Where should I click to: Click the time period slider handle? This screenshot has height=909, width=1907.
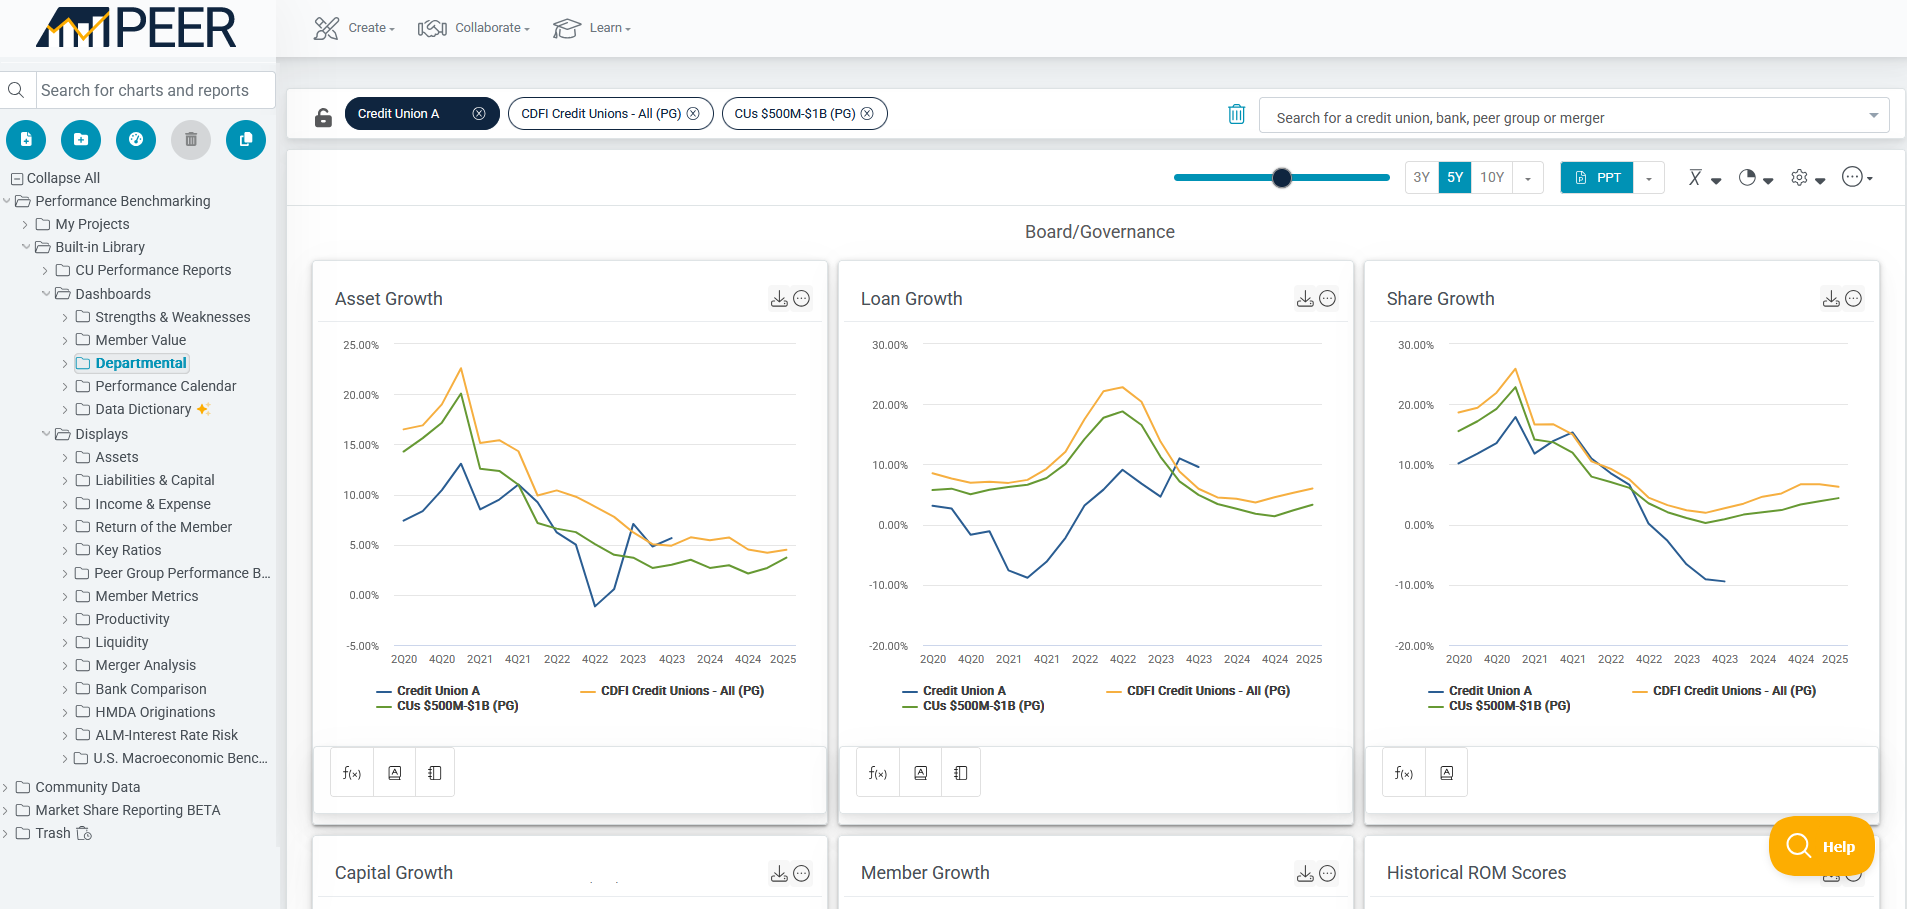click(x=1281, y=178)
